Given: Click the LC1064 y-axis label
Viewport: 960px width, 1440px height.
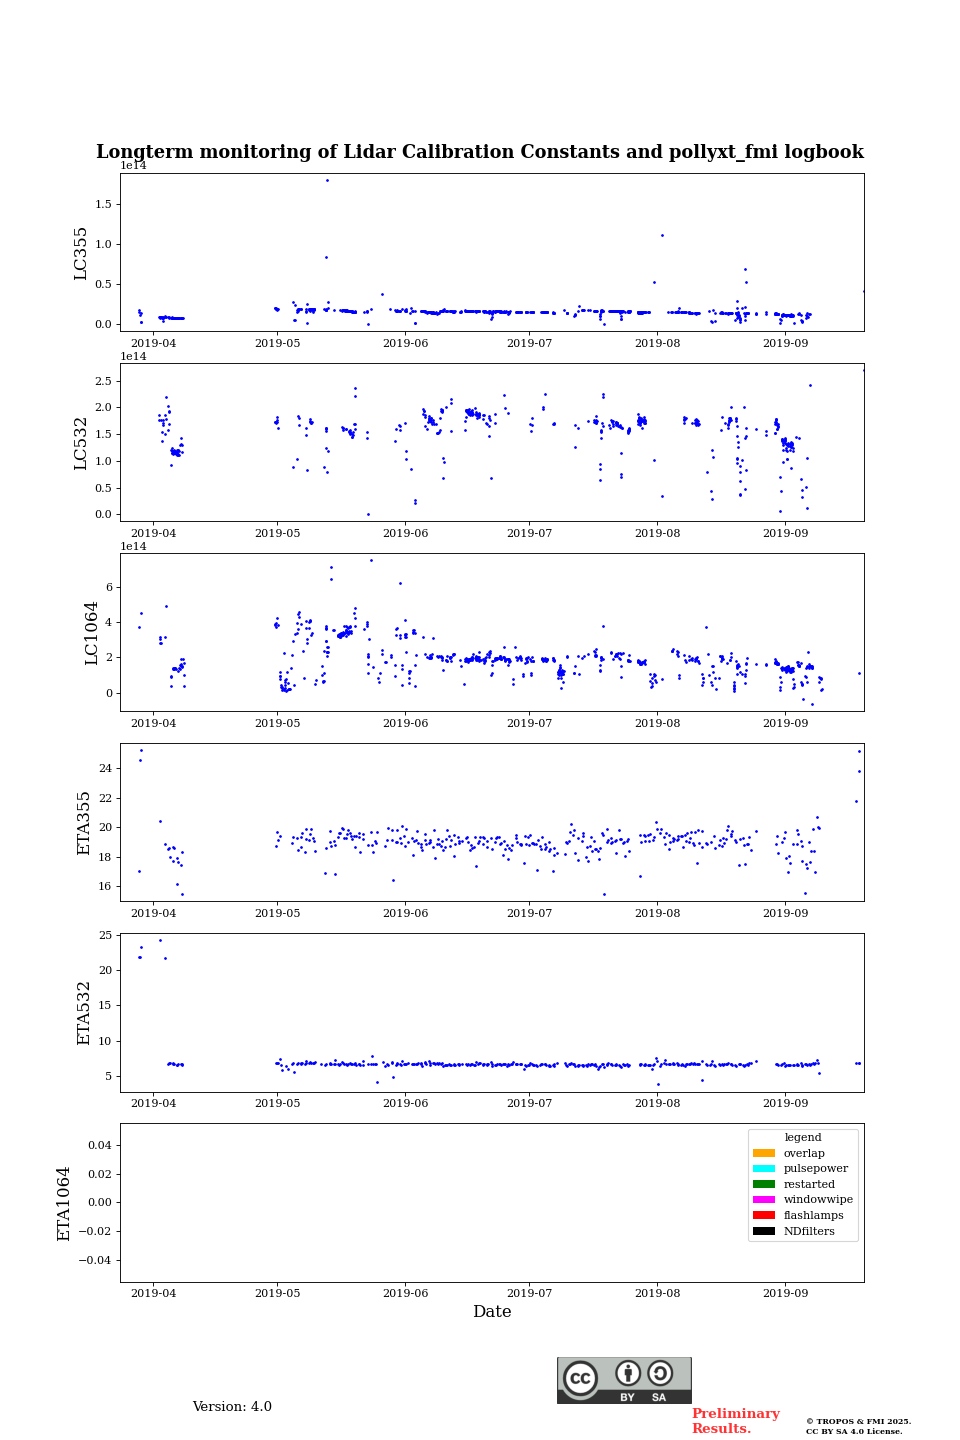Looking at the screenshot, I should (92, 633).
